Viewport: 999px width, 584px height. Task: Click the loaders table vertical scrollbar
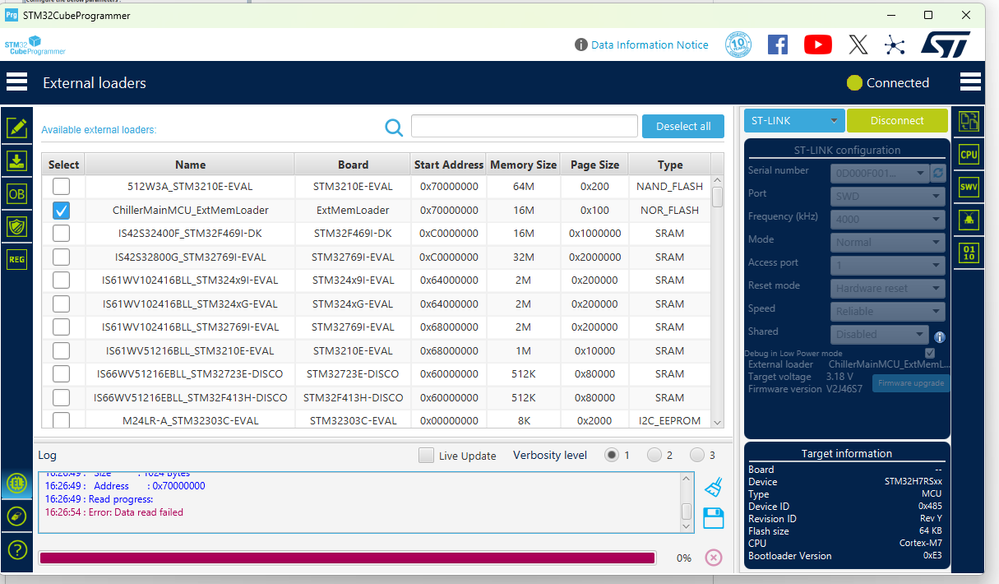pos(717,303)
